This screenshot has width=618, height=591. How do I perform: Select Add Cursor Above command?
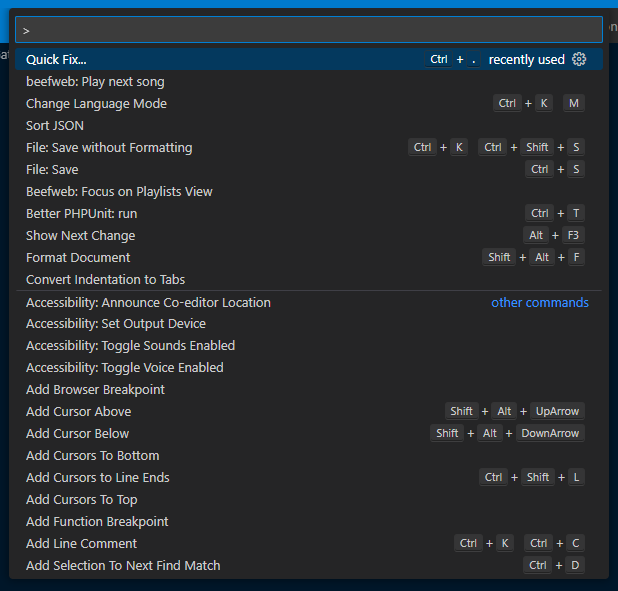pyautogui.click(x=78, y=412)
